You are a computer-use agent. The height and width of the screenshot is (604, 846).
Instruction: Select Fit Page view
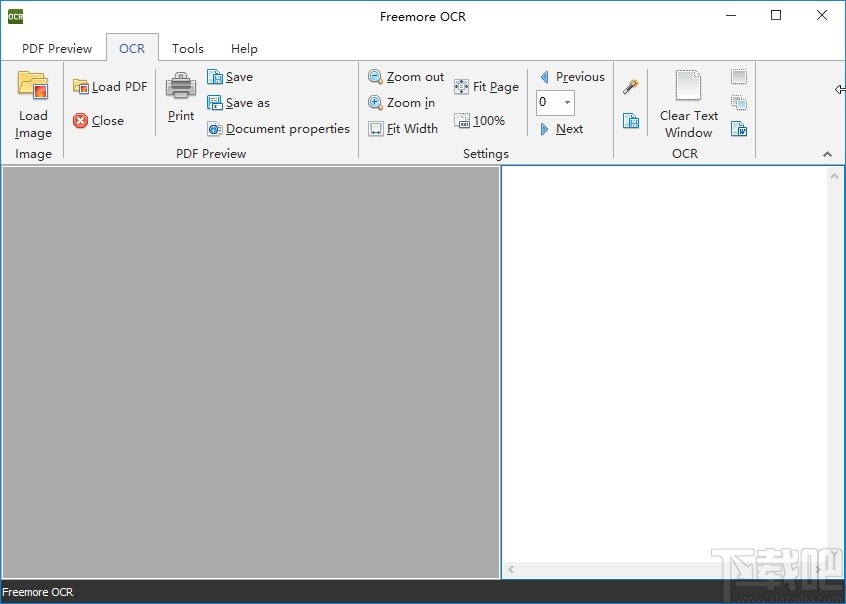486,86
